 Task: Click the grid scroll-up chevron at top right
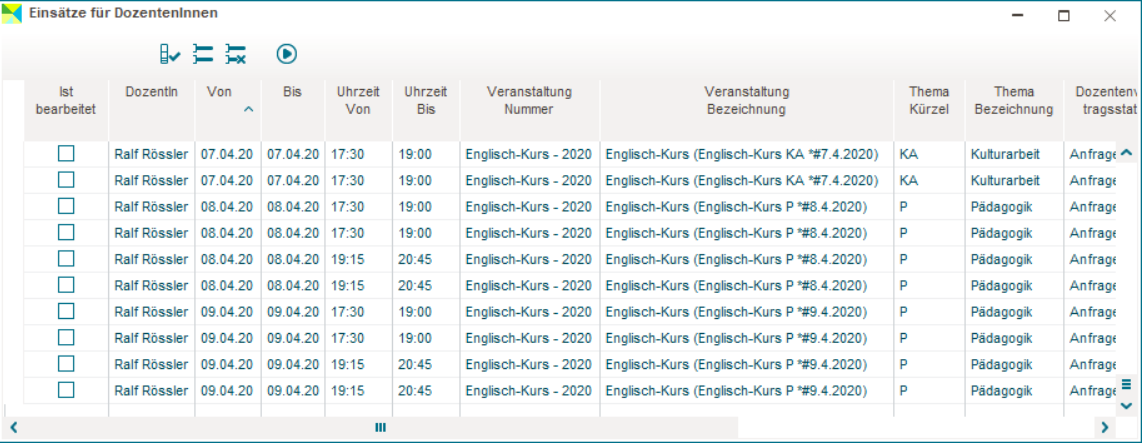pyautogui.click(x=1126, y=153)
